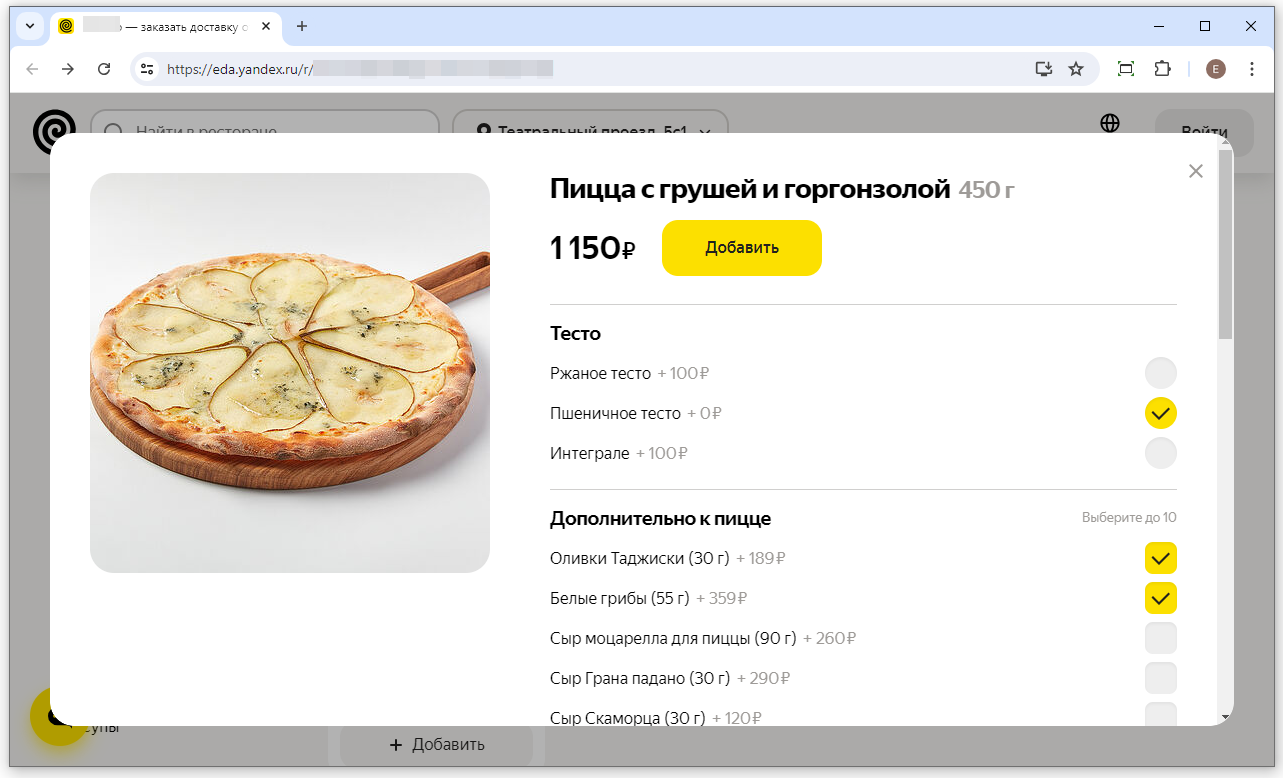Viewport: 1283px width, 778px height.
Task: Open the language globe icon
Action: 1110,123
